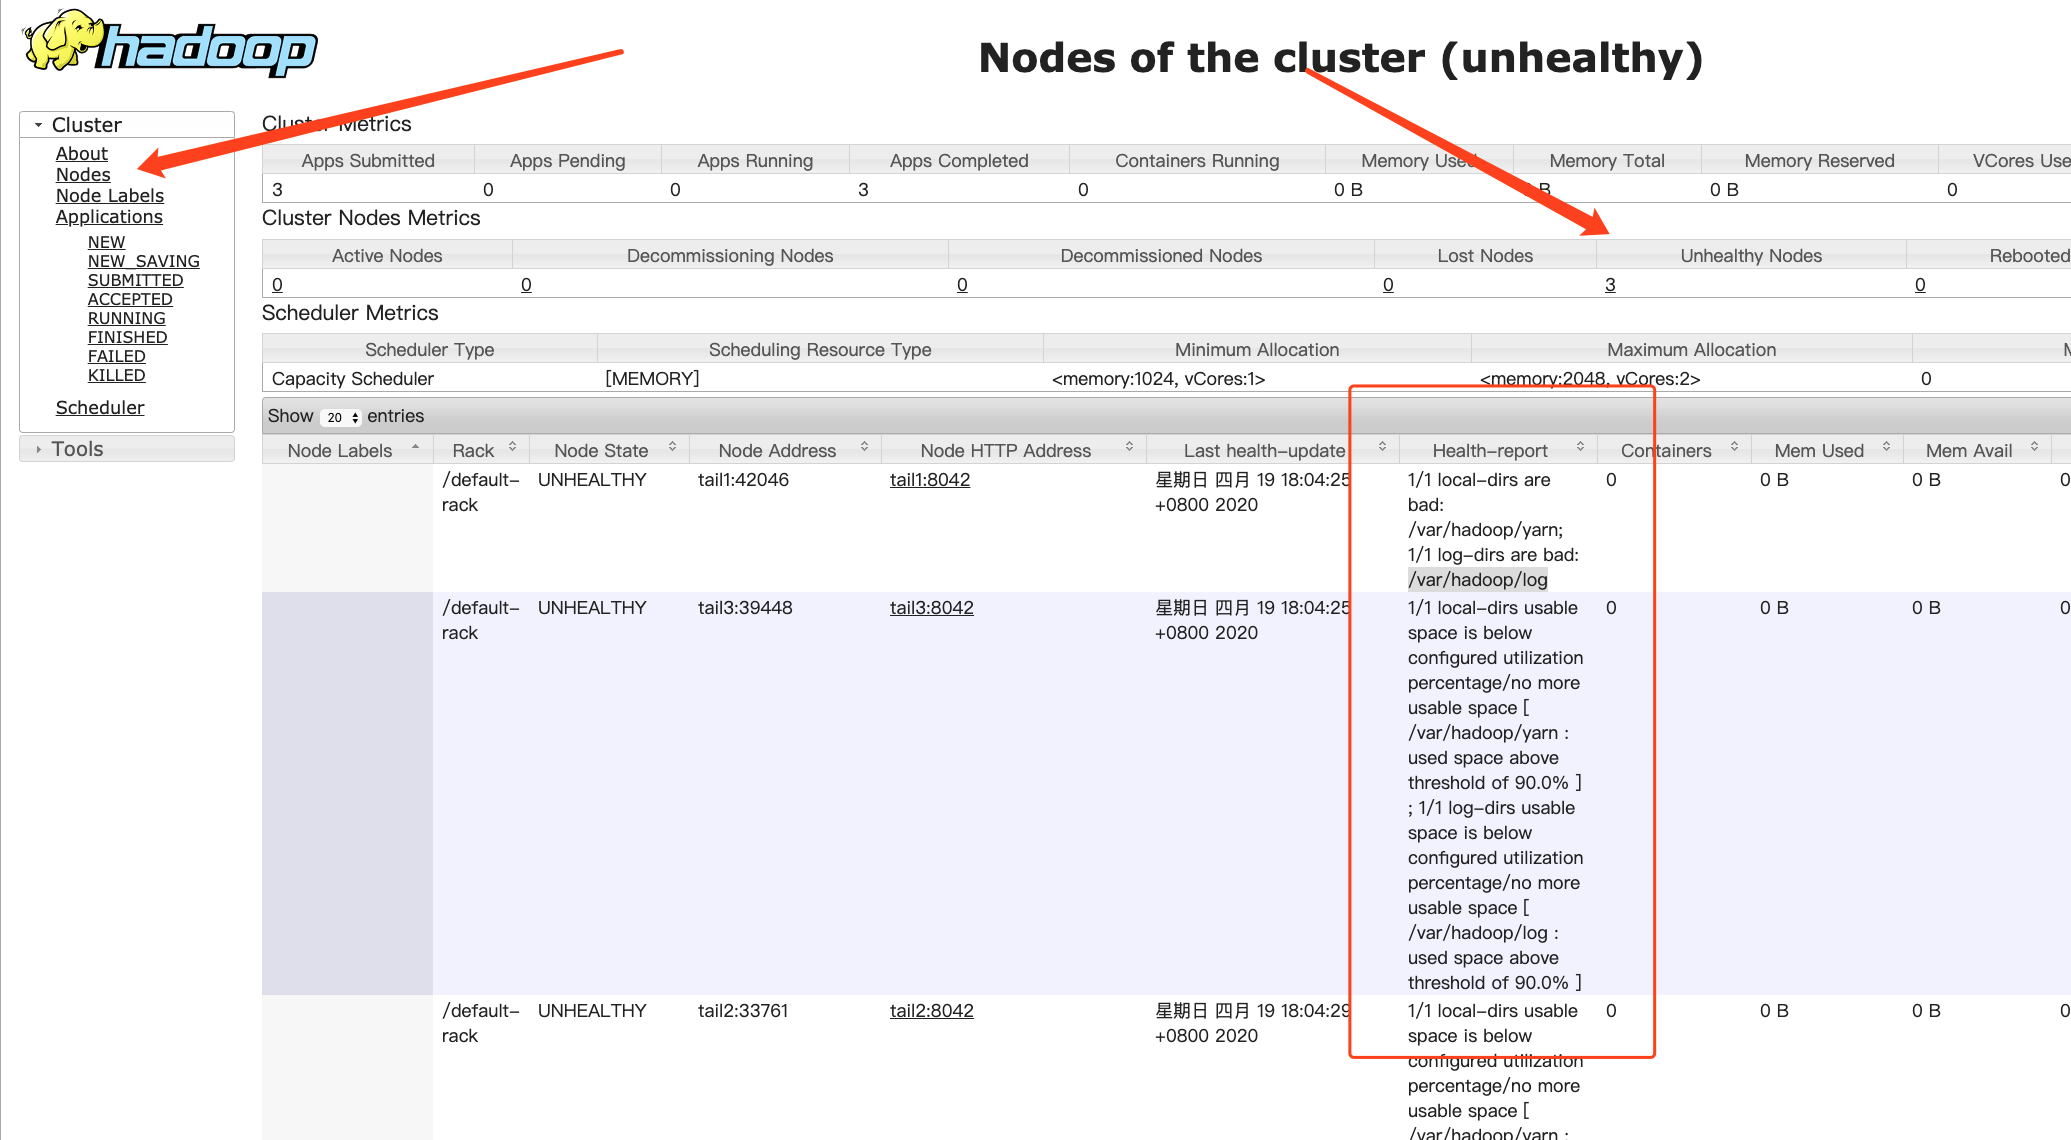Screen dimensions: 2071x1140
Task: Sort table by Rack column arrows
Action: [512, 447]
